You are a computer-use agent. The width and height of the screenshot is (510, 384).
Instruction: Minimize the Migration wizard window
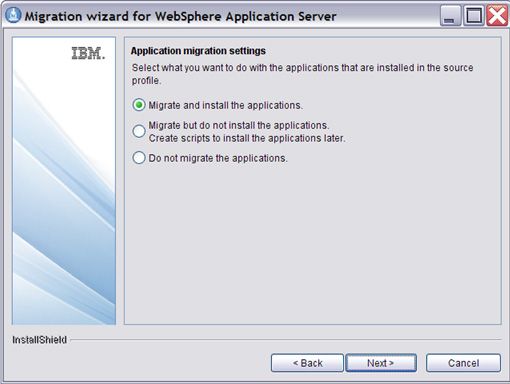coord(450,16)
